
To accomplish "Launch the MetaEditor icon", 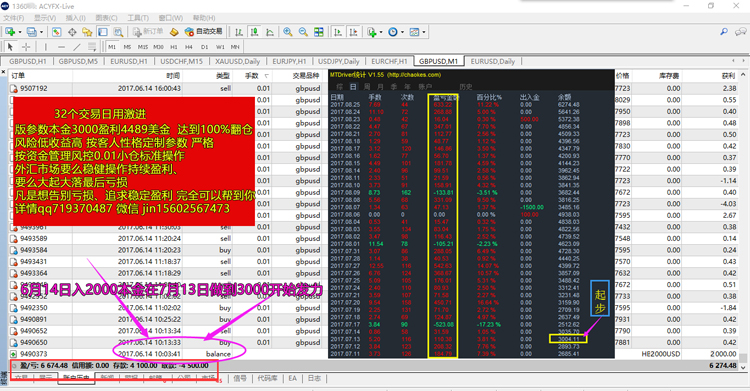I will pyautogui.click(x=174, y=32).
